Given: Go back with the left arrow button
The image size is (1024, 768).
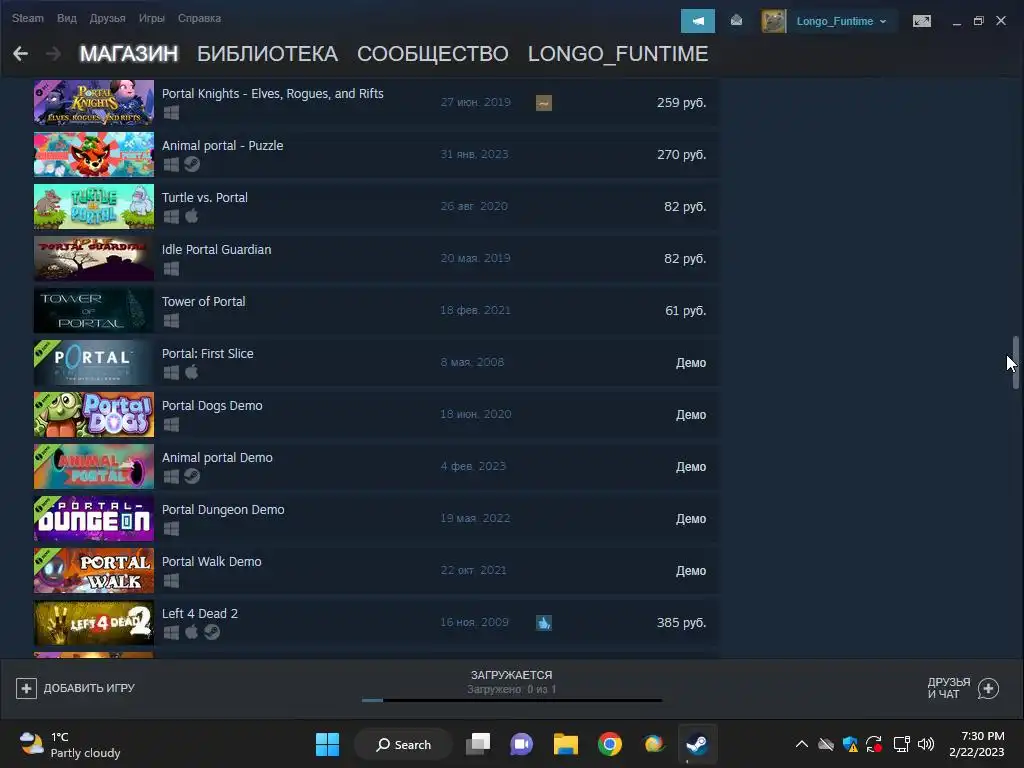Looking at the screenshot, I should point(20,54).
